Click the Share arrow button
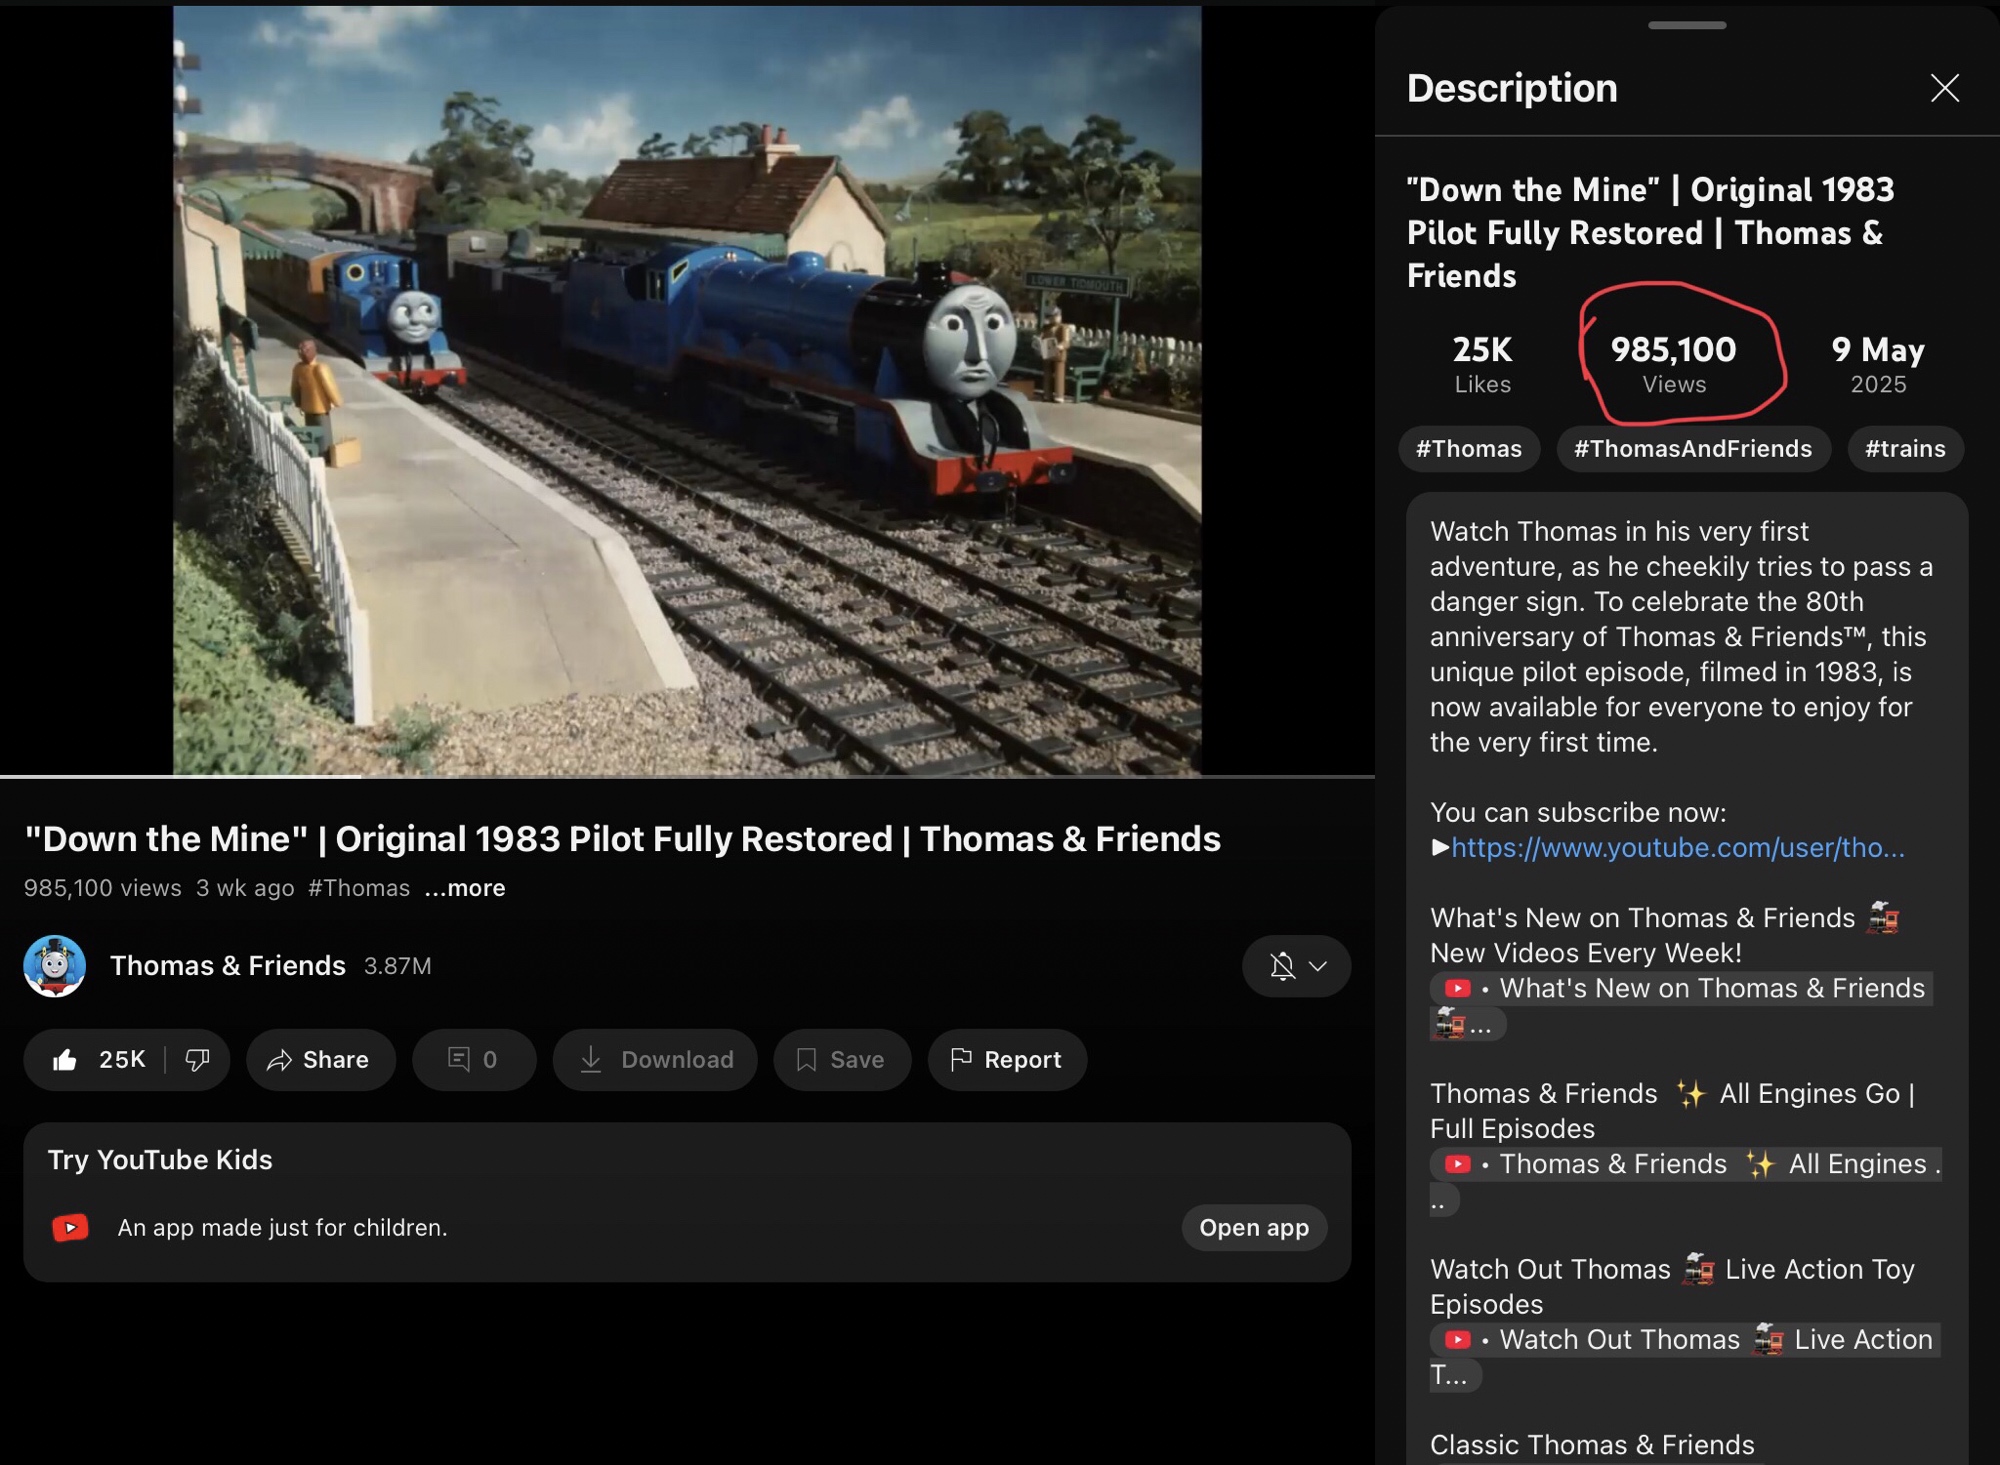2000x1465 pixels. tap(320, 1060)
